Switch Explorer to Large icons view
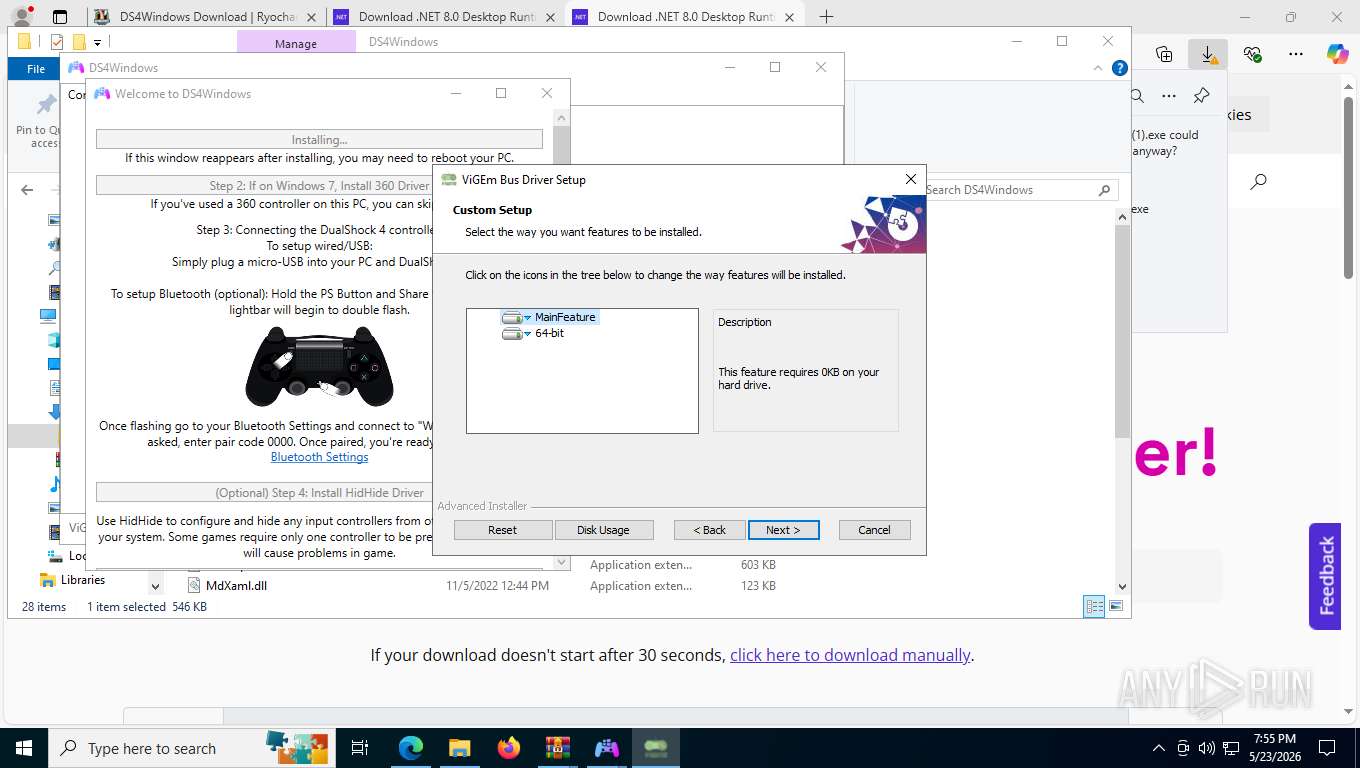 click(x=1116, y=607)
